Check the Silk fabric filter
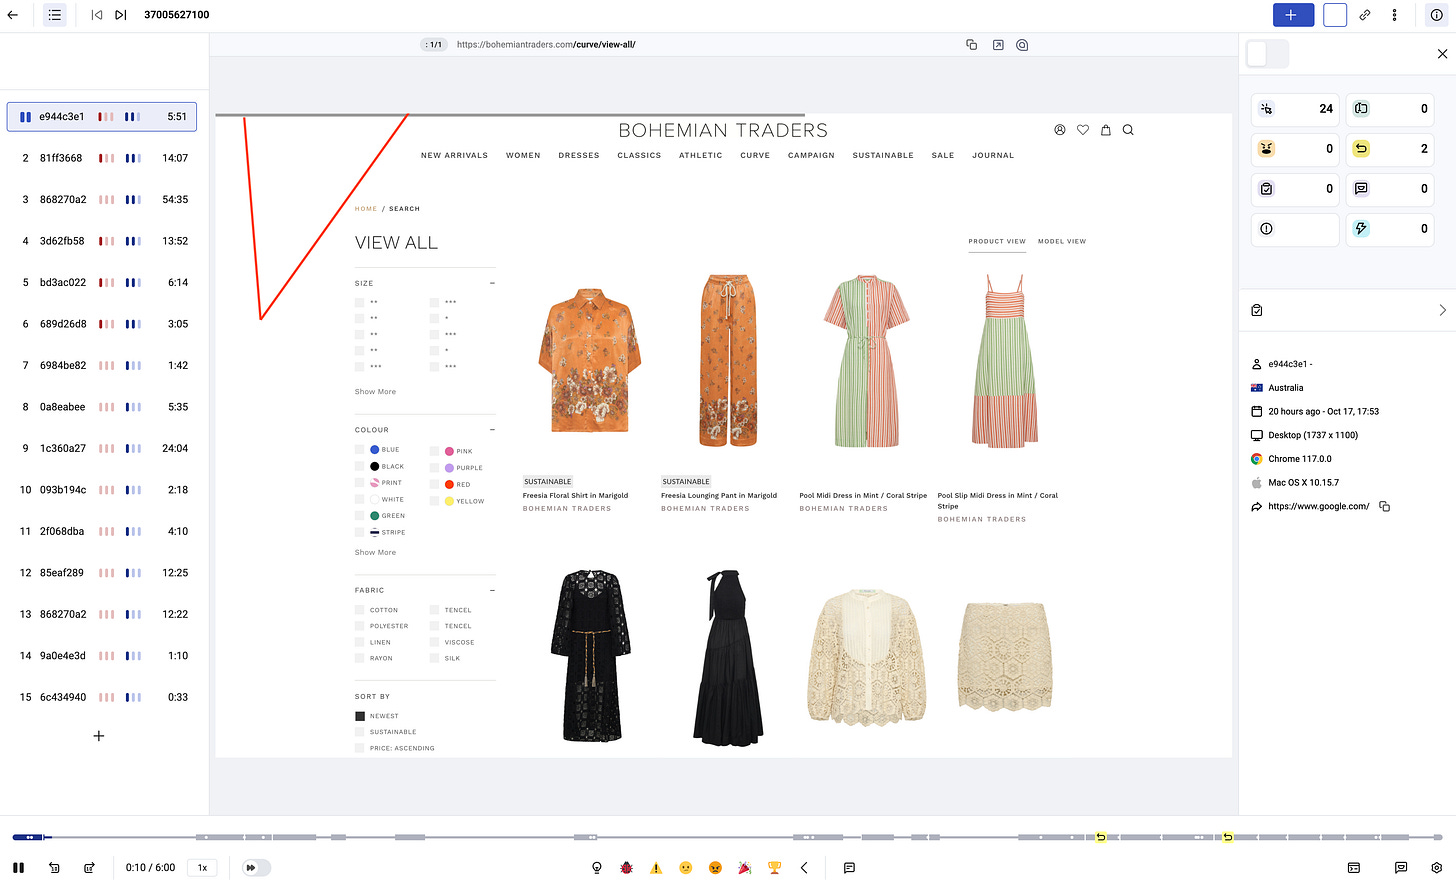This screenshot has height=886, width=1456. [435, 658]
